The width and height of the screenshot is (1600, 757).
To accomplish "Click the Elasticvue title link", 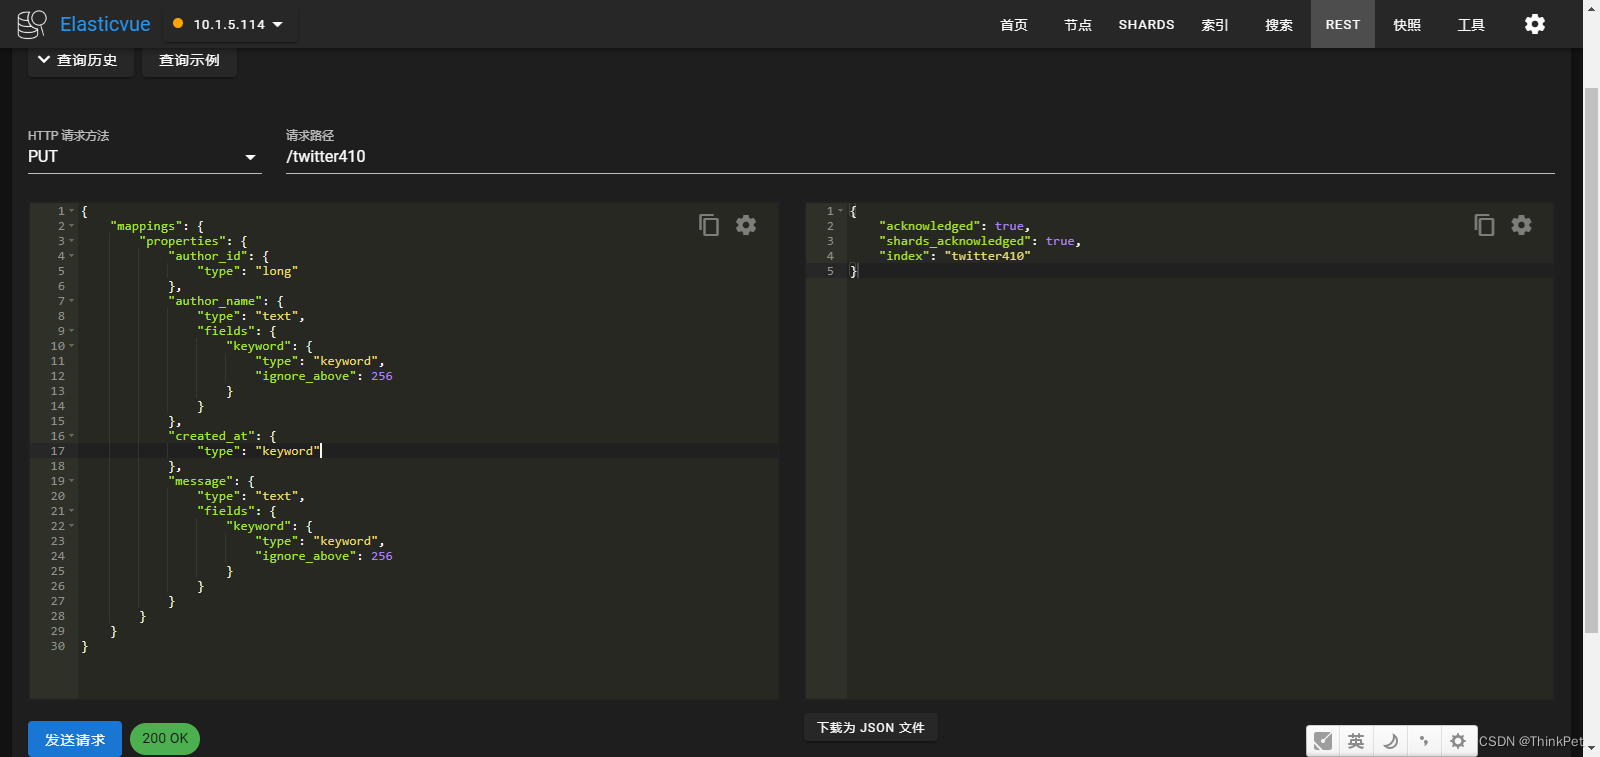I will coord(105,24).
